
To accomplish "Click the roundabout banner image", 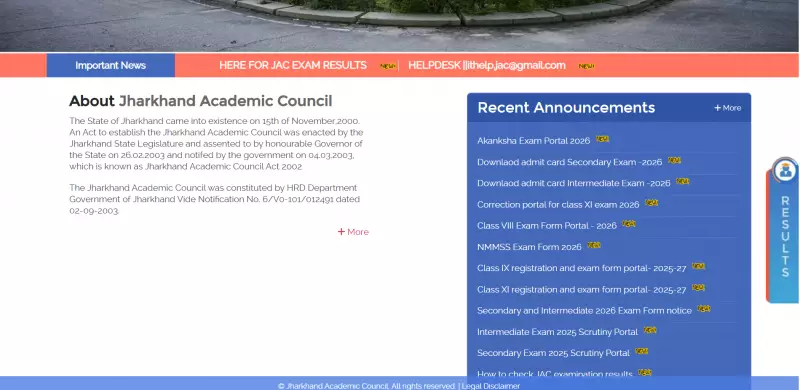I will pyautogui.click(x=399, y=26).
